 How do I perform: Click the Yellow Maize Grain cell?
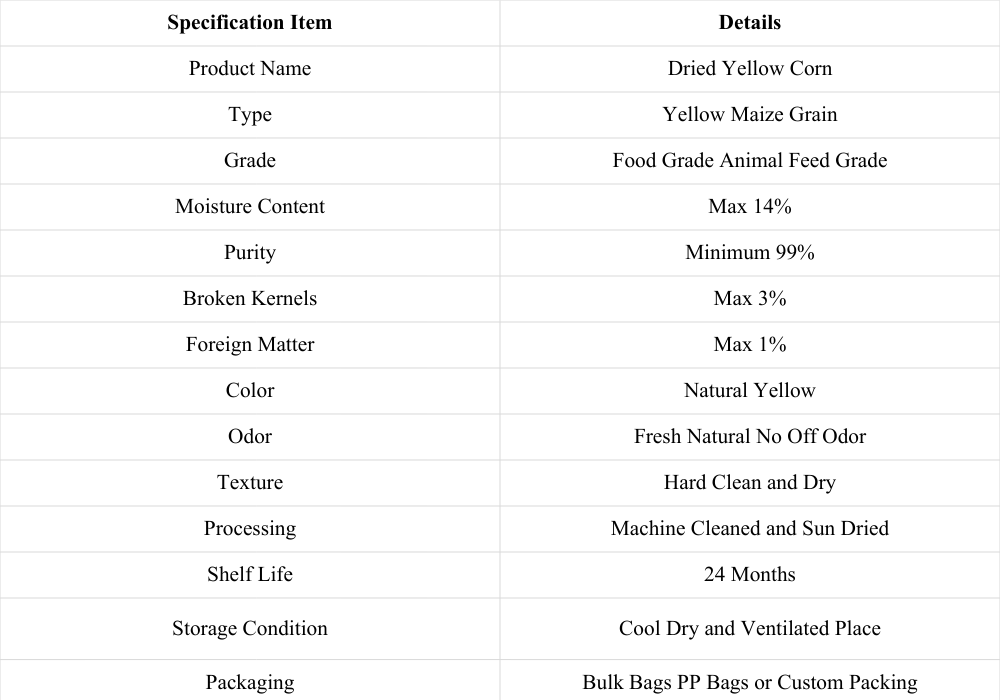pyautogui.click(x=749, y=114)
